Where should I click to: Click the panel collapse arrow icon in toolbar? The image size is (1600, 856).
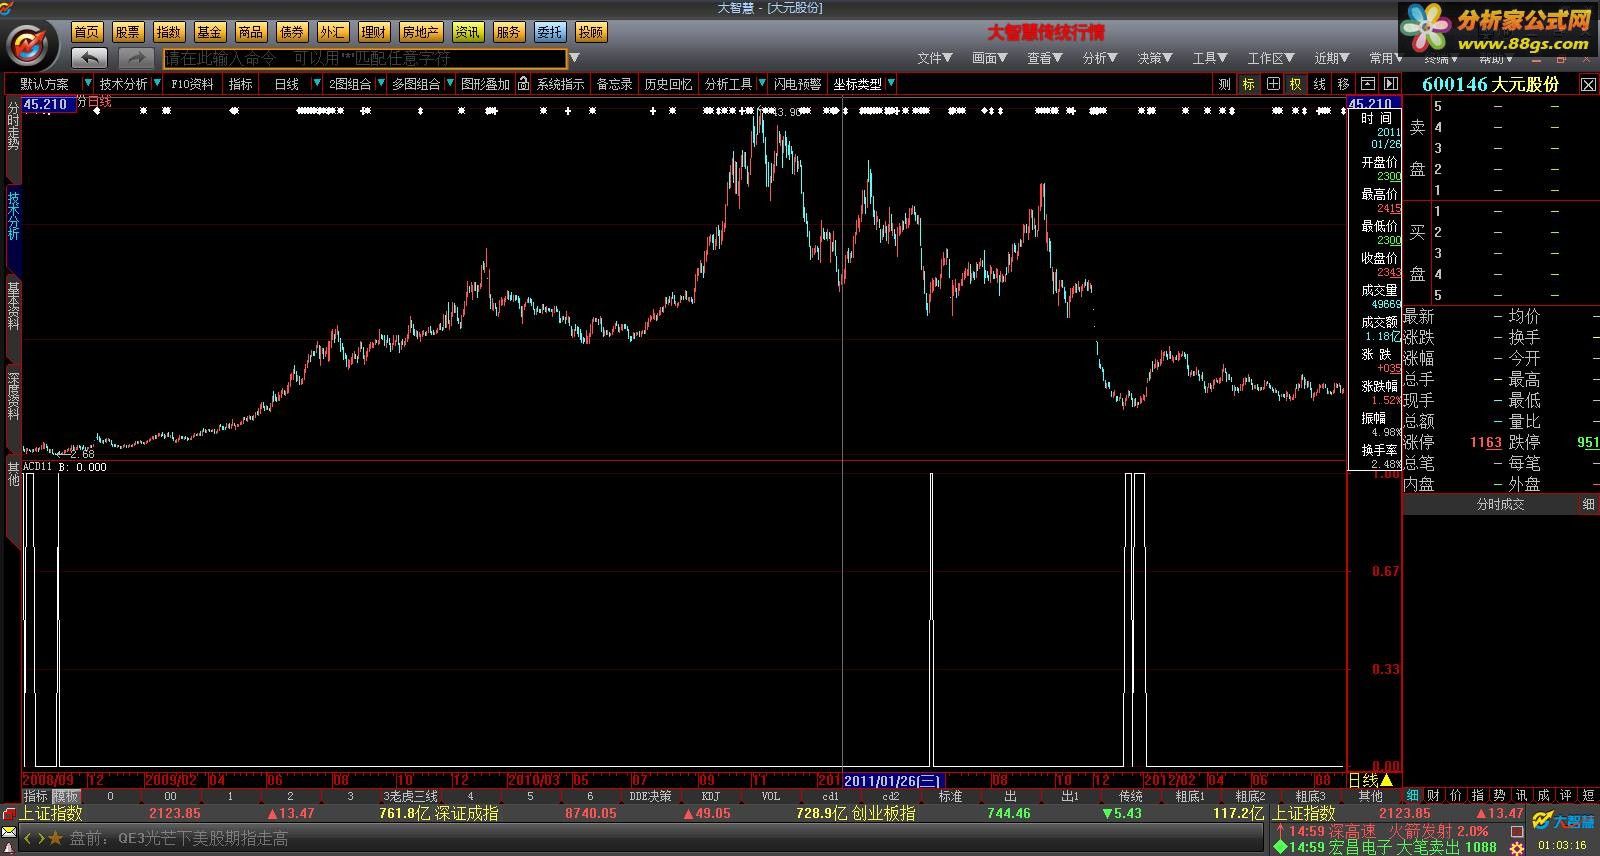pyautogui.click(x=1389, y=84)
